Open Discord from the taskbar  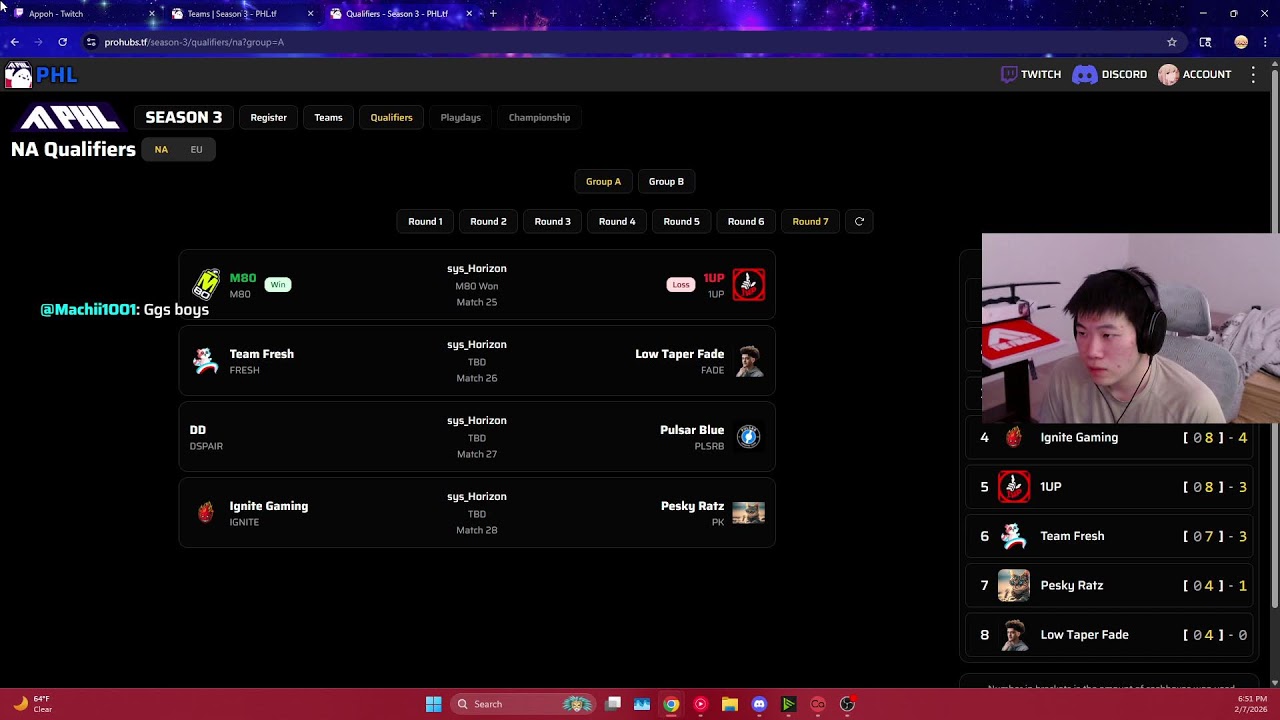(x=759, y=704)
